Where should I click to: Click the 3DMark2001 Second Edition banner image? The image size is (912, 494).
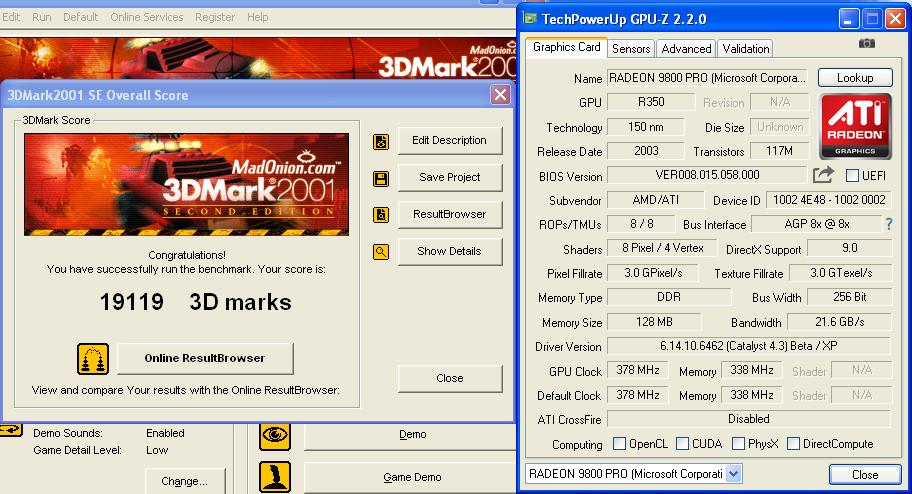tap(186, 184)
